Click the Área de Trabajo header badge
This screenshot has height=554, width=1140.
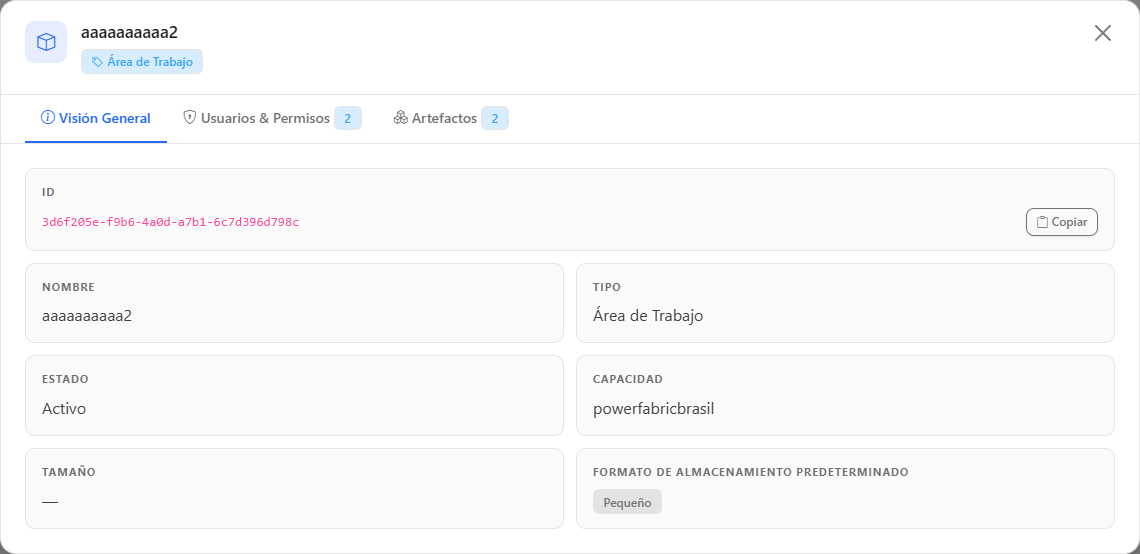click(142, 62)
